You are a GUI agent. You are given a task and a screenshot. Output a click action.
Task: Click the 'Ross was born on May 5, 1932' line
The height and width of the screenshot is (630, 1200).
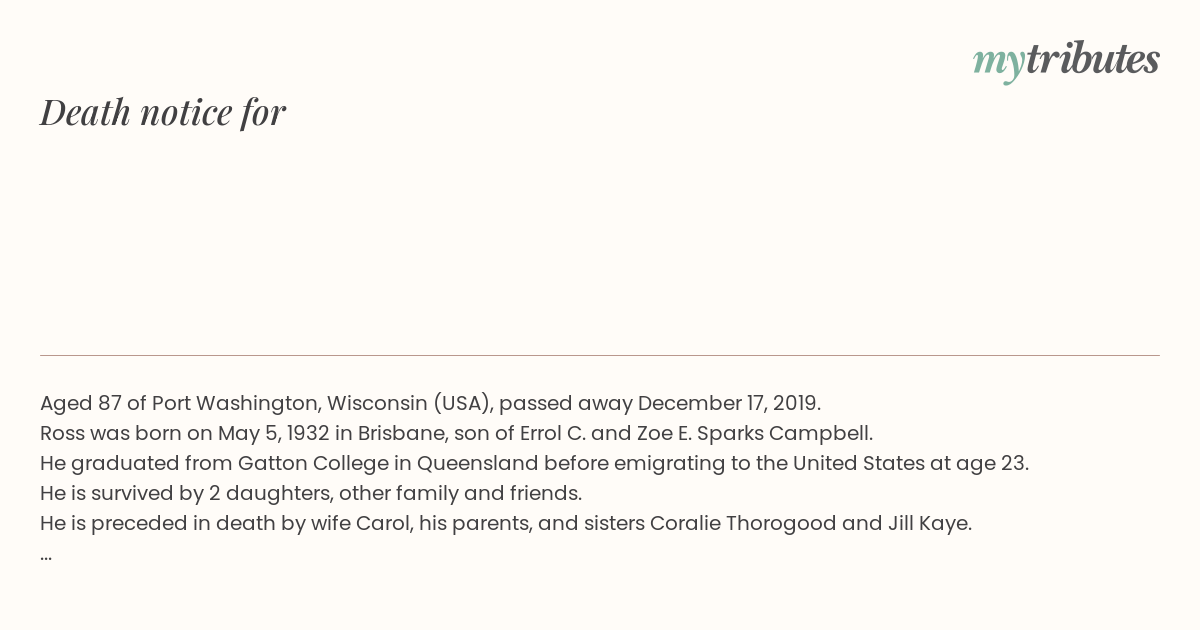(456, 434)
